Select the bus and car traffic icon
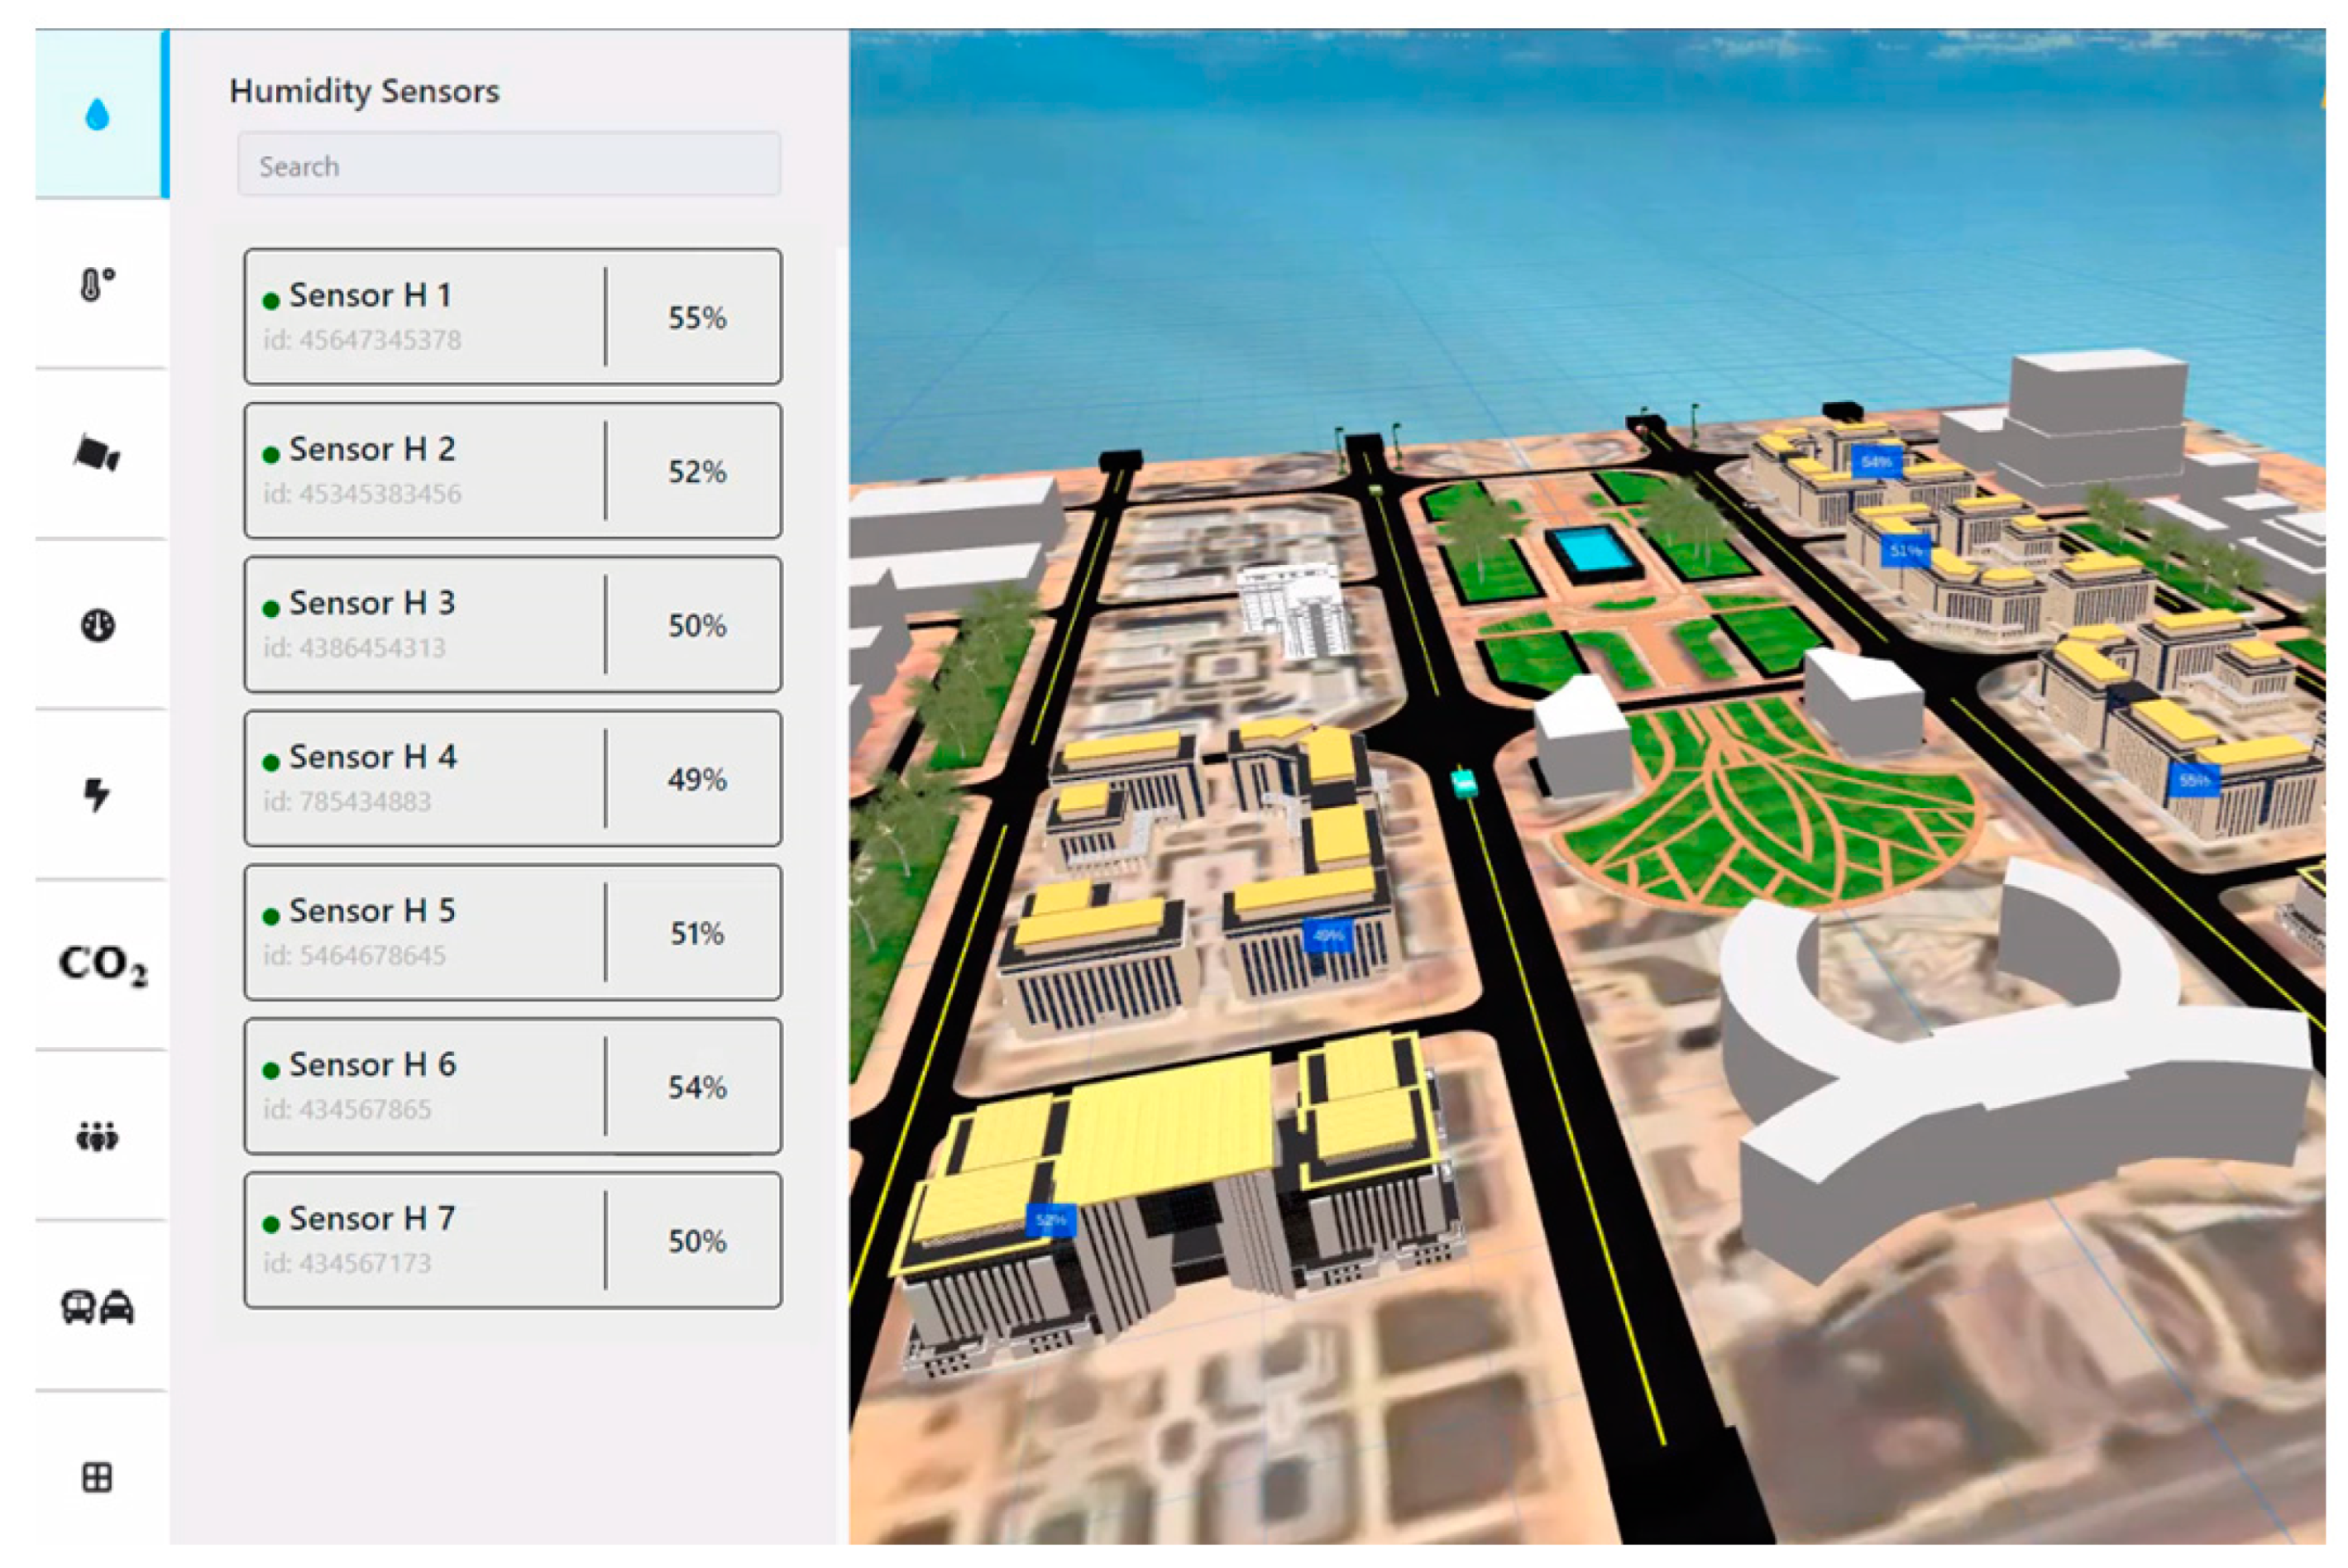 coord(97,1306)
